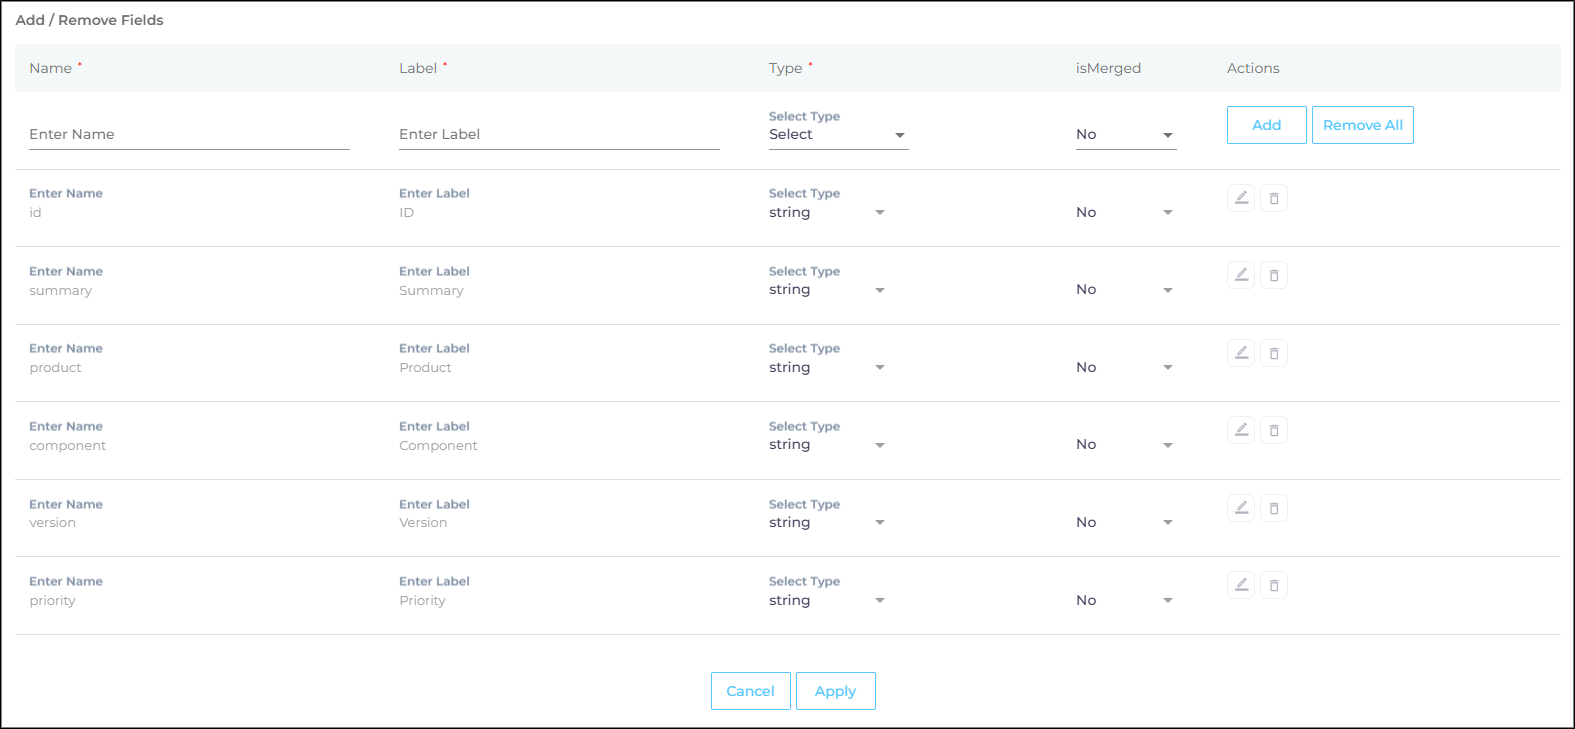Image resolution: width=1575 pixels, height=729 pixels.
Task: Edit the priority field row
Action: click(x=1241, y=585)
